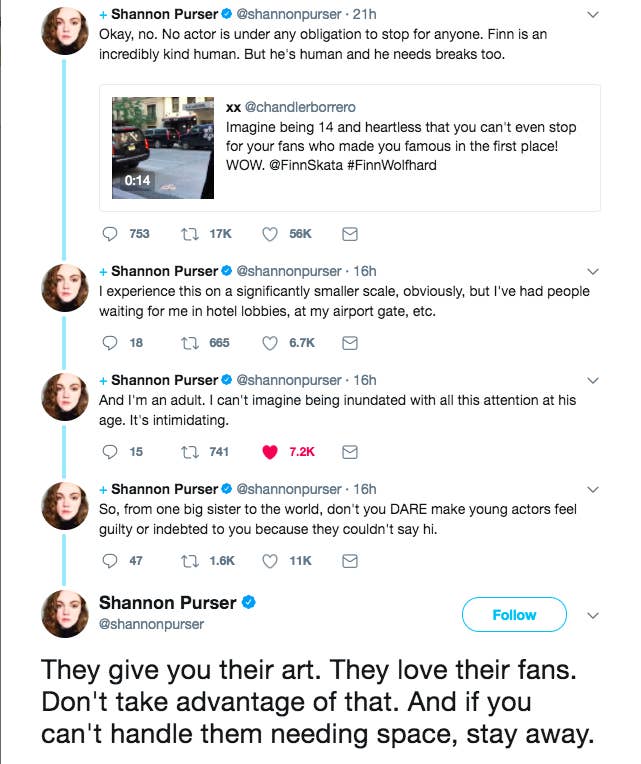Play the quoted 0:14 video thumbnail

pyautogui.click(x=163, y=148)
